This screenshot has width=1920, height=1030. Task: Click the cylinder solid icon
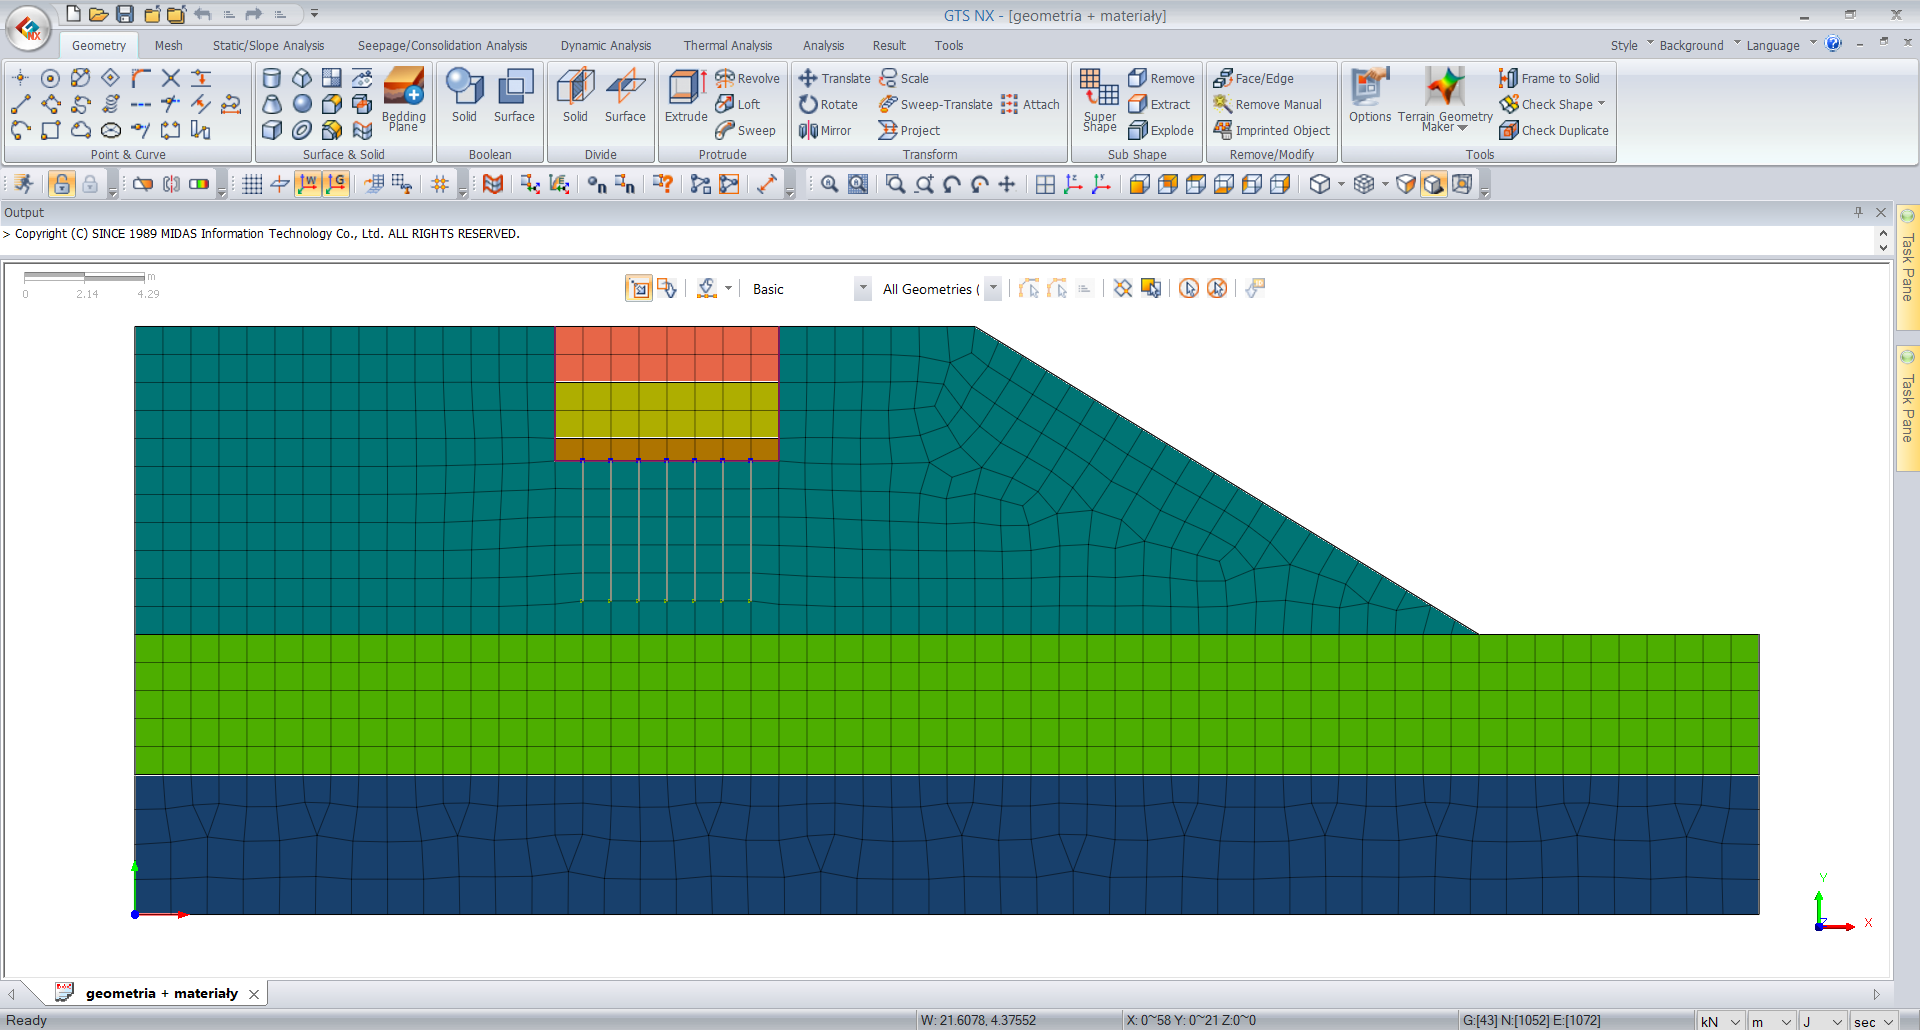[x=271, y=78]
